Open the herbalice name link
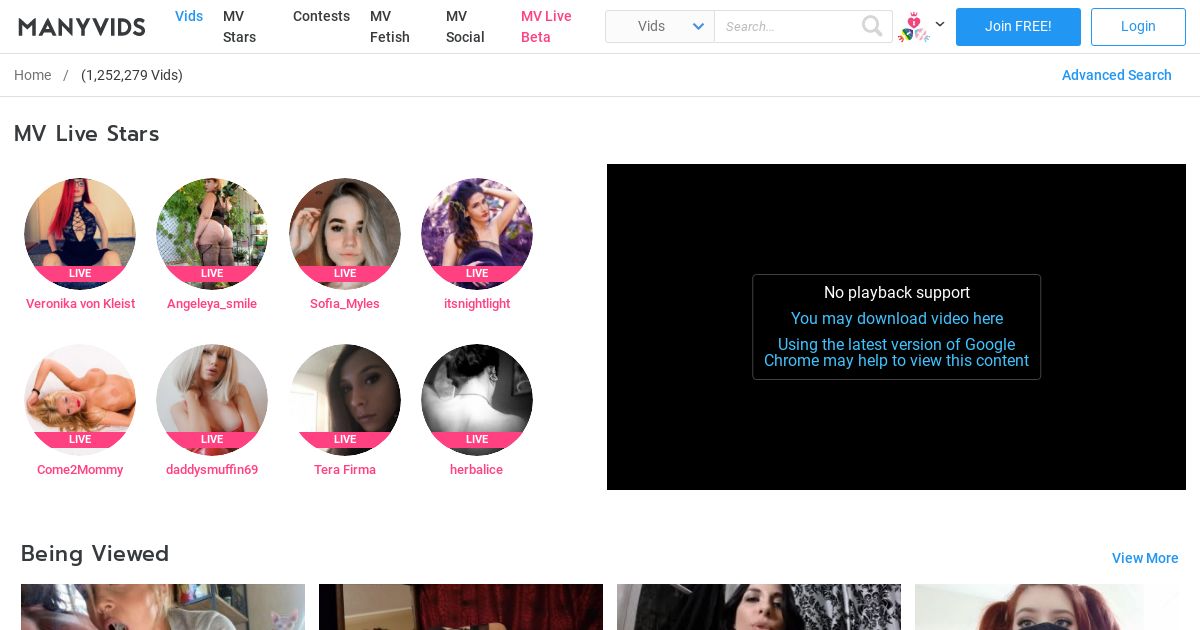This screenshot has height=630, width=1200. (477, 470)
